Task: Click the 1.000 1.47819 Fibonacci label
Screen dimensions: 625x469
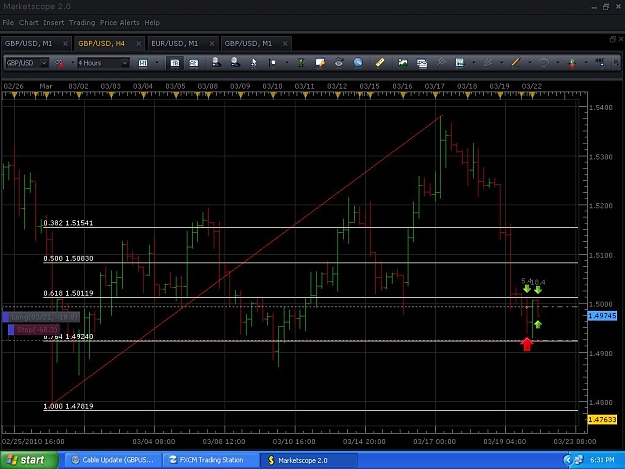Action: [68, 406]
